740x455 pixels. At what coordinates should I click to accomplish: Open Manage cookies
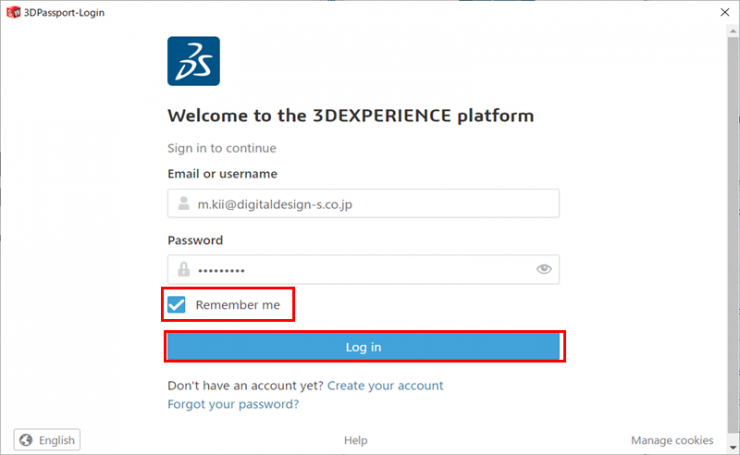pos(672,440)
